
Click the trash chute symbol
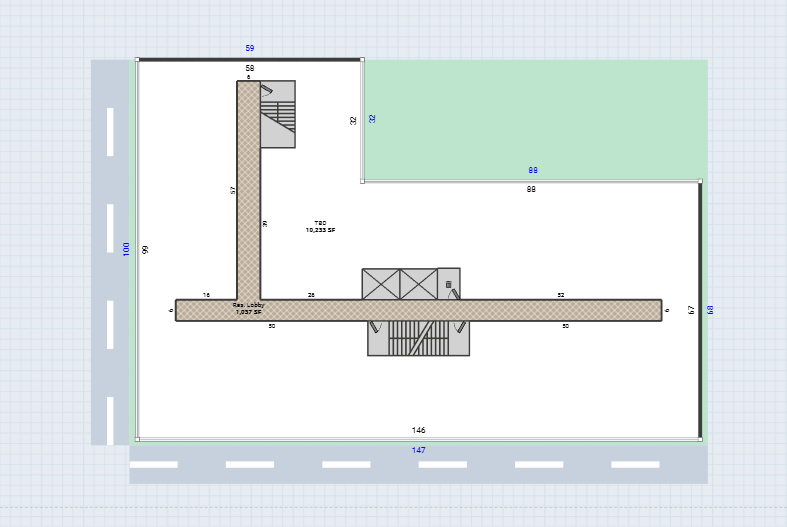point(449,285)
